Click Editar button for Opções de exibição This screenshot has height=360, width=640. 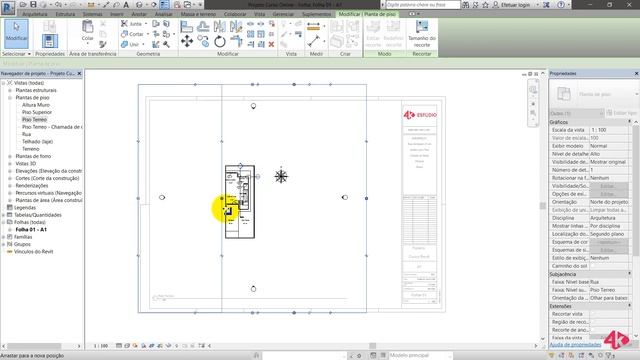[608, 194]
